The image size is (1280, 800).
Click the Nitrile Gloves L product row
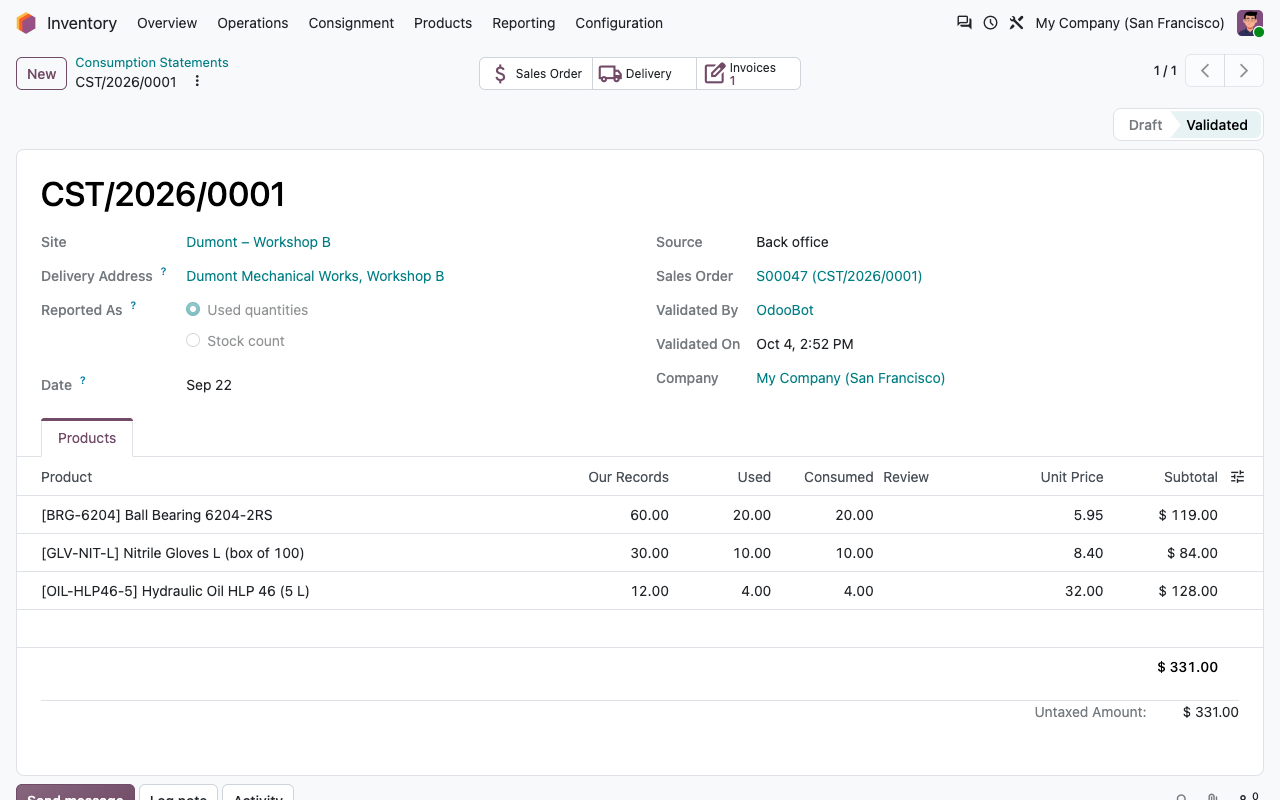pyautogui.click(x=640, y=553)
